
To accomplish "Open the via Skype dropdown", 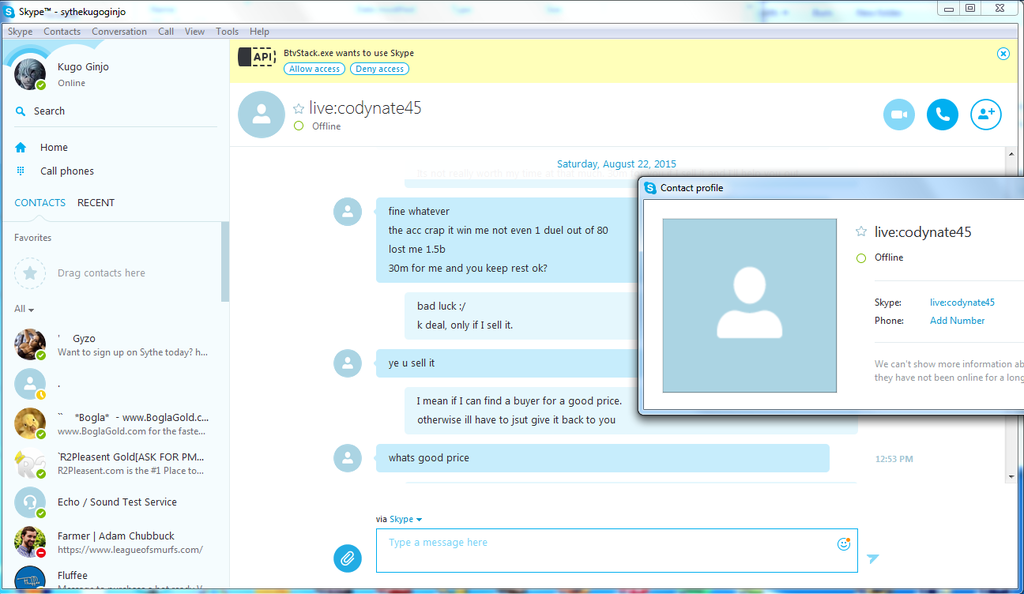I will tap(406, 519).
